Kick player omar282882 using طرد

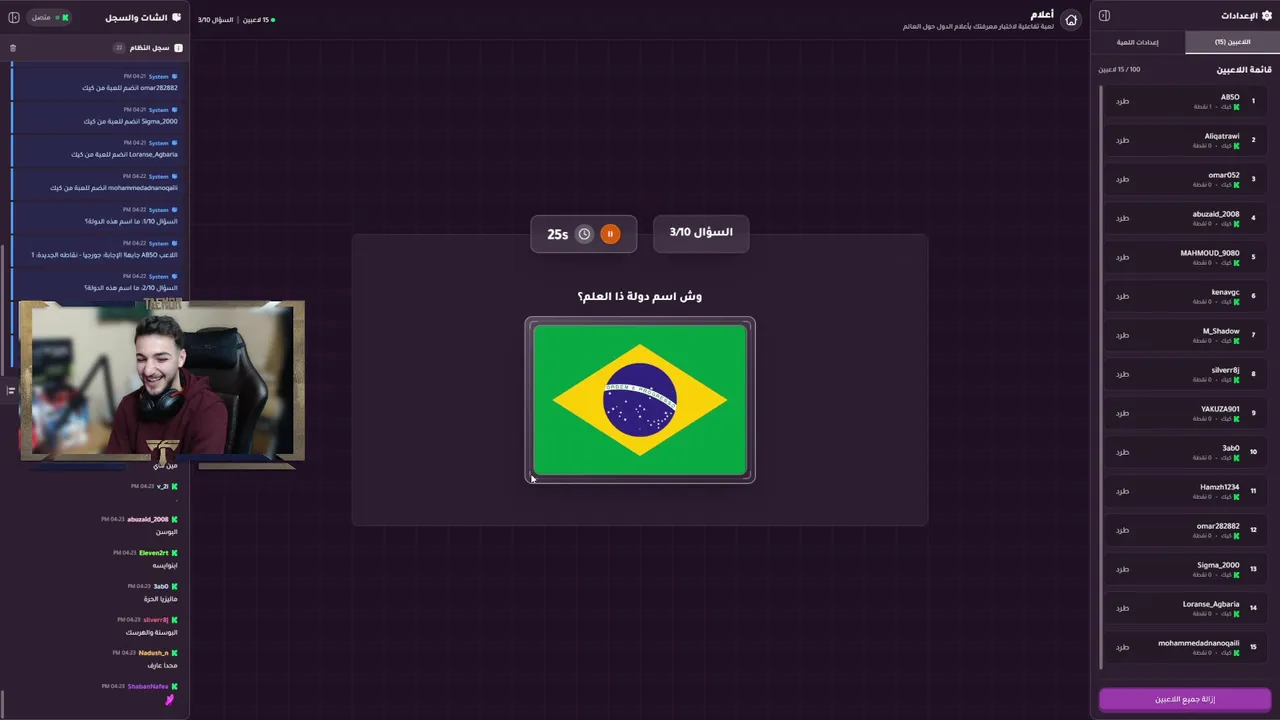pyautogui.click(x=1122, y=530)
